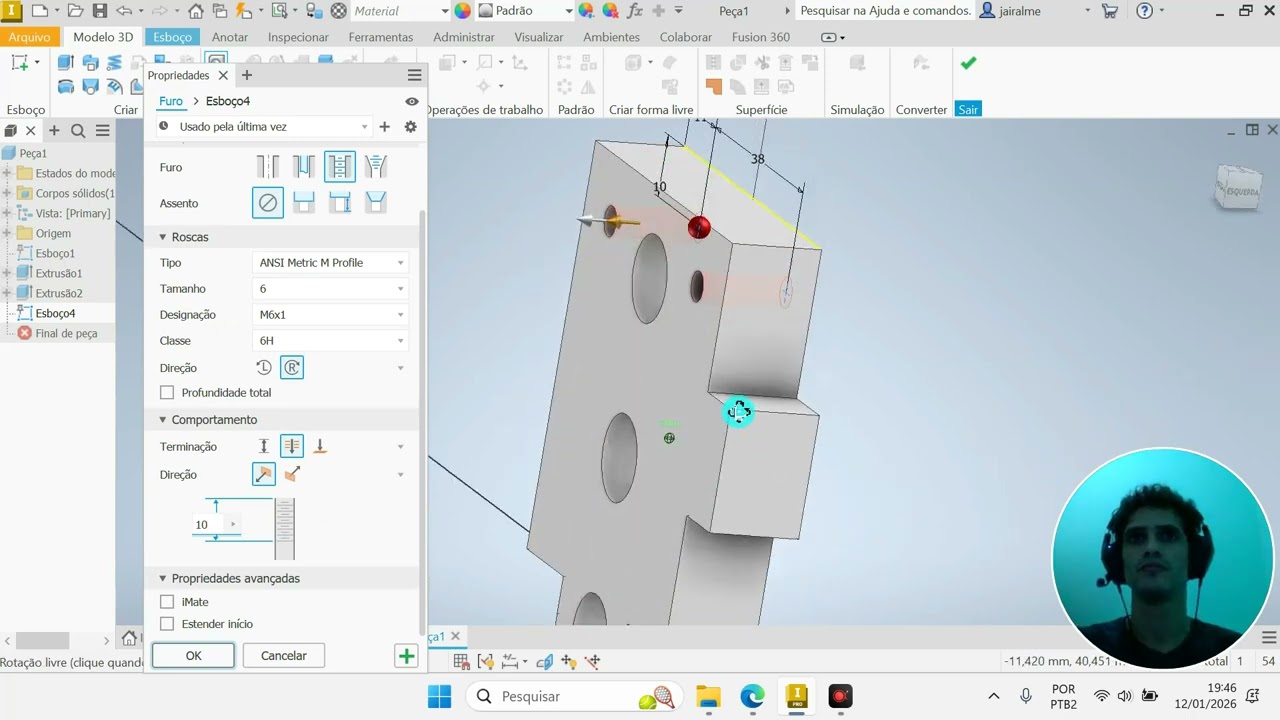Open the Modelo 3D ribbon tab
1280x720 pixels.
(x=103, y=37)
